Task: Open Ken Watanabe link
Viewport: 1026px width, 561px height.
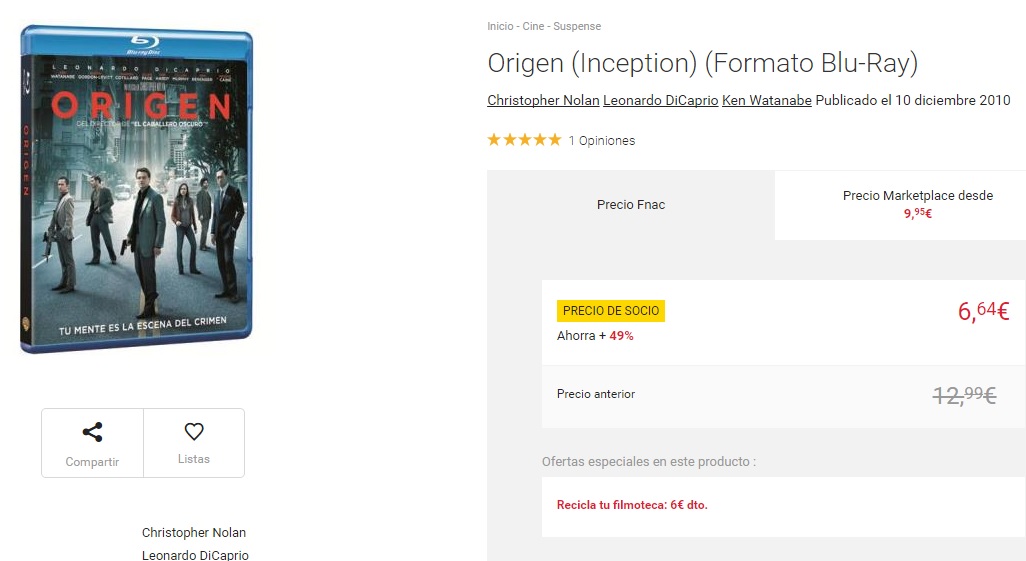Action: click(766, 100)
